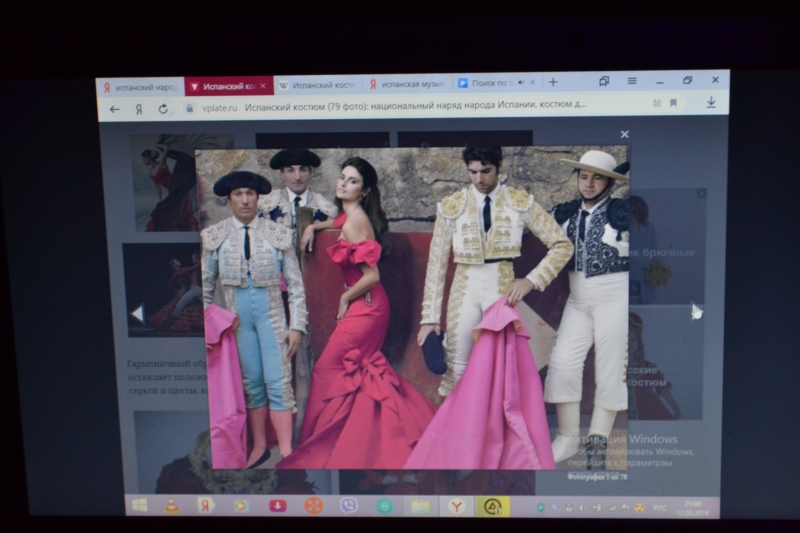This screenshot has width=800, height=533.
Task: Open File Explorer from the taskbar
Action: click(x=420, y=506)
